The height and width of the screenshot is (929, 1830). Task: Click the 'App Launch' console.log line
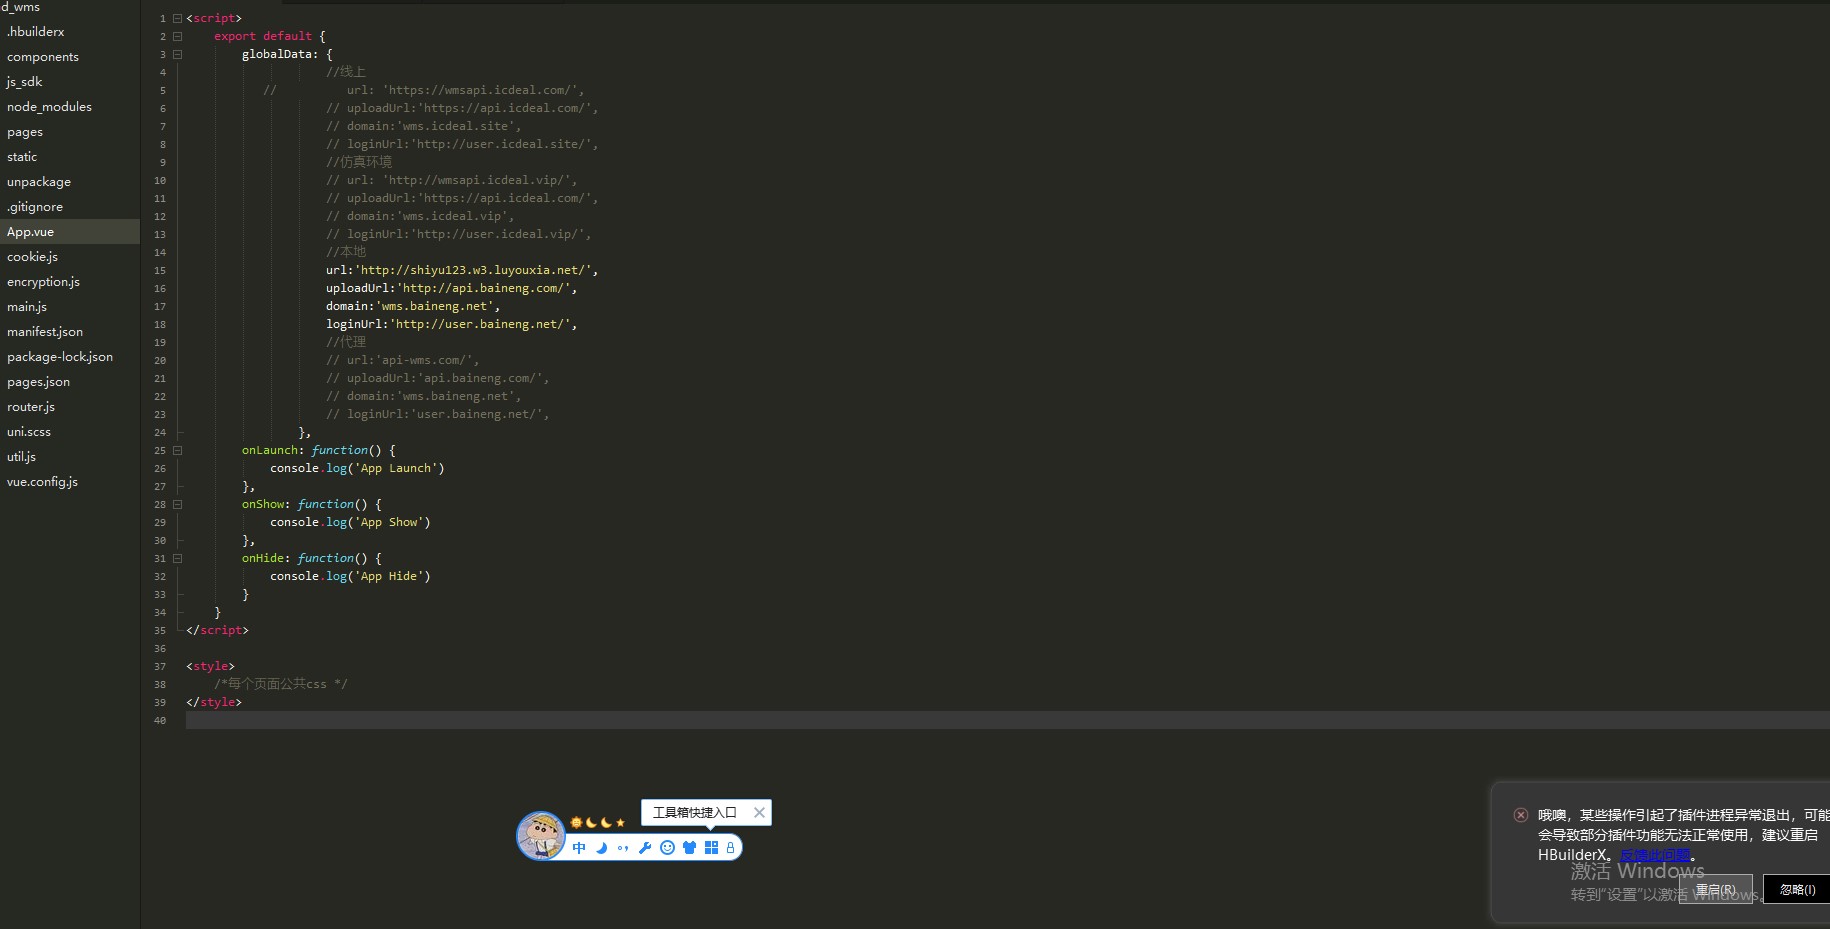click(x=357, y=468)
